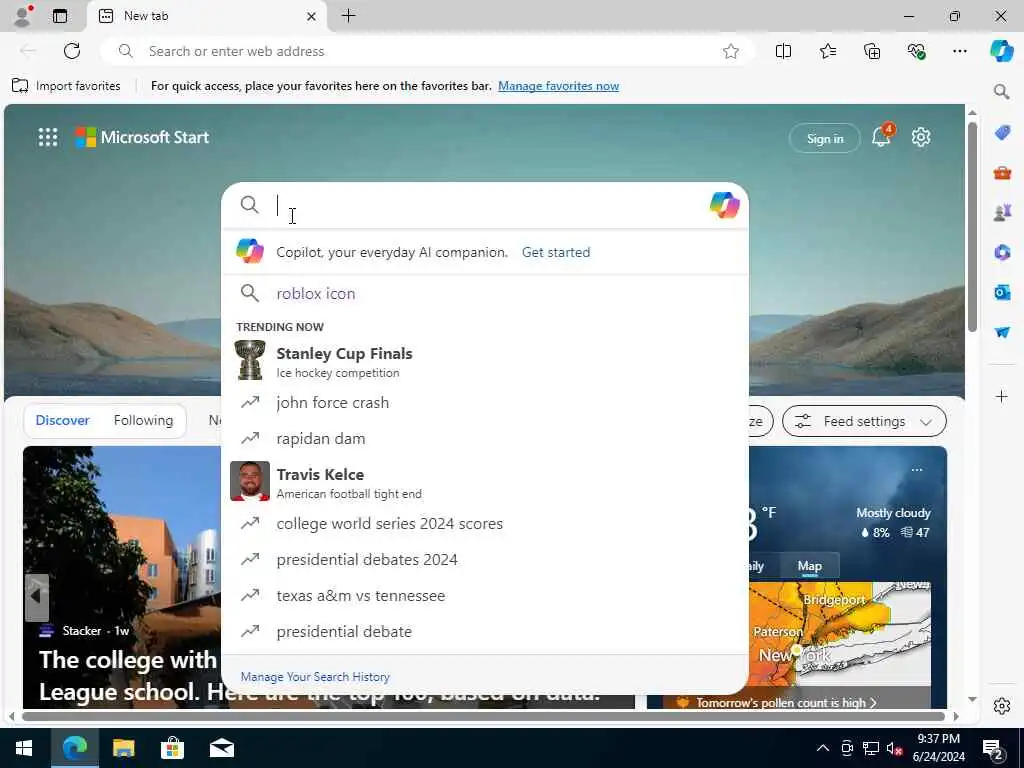Open Manage Your Search History link
This screenshot has width=1024, height=768.
315,677
